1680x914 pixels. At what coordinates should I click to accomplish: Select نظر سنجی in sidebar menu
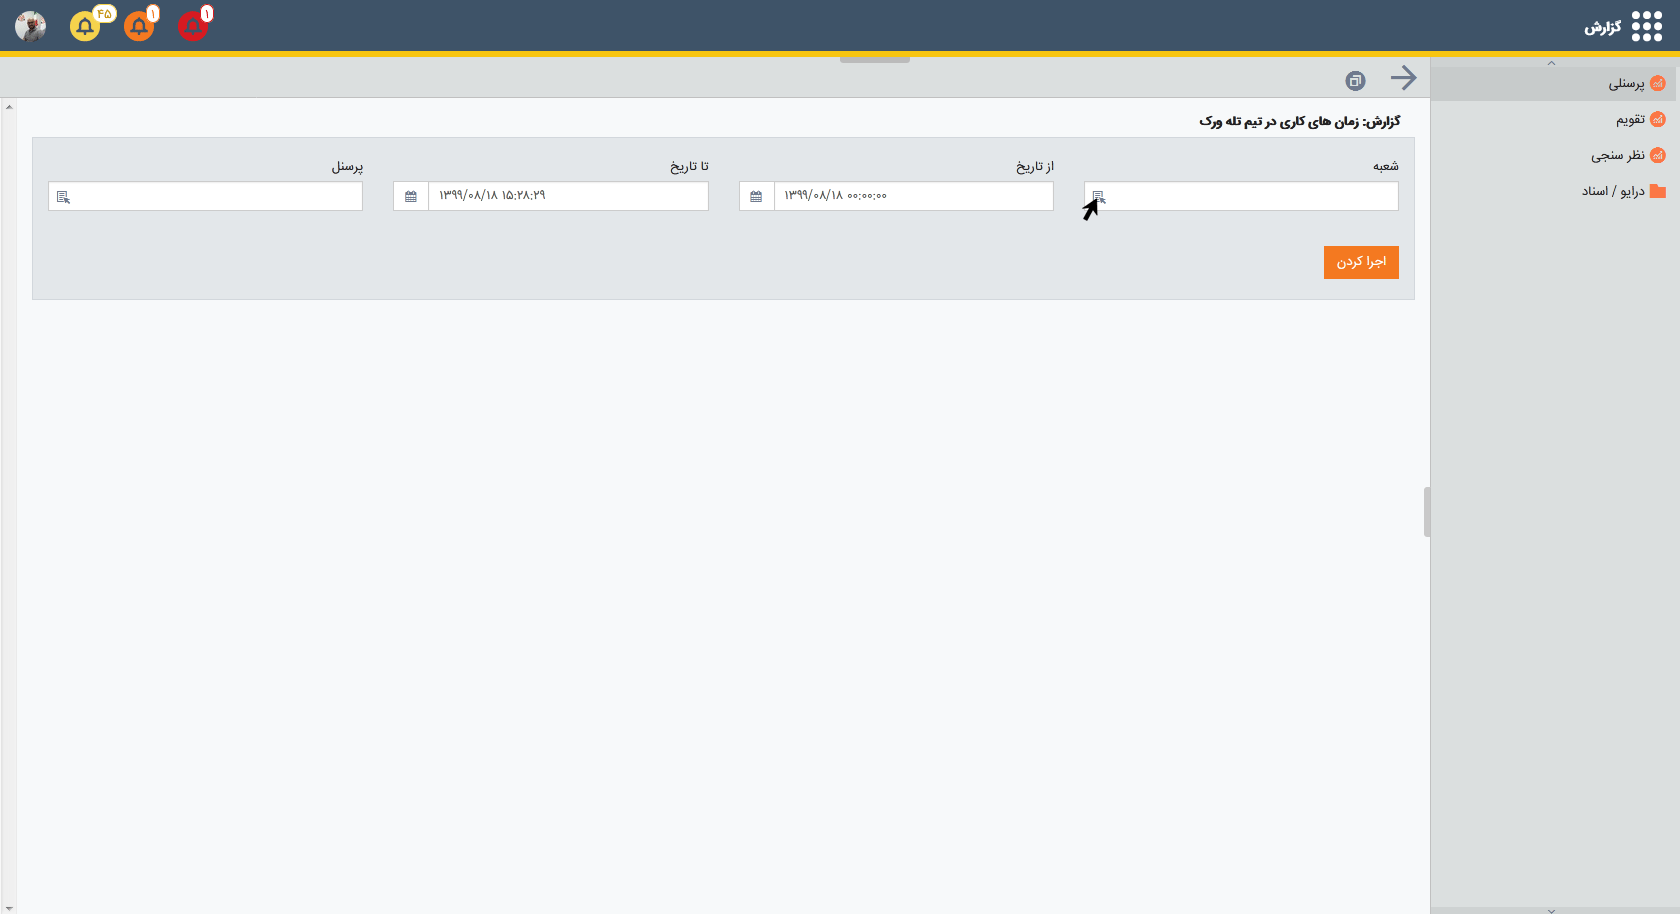[1618, 155]
